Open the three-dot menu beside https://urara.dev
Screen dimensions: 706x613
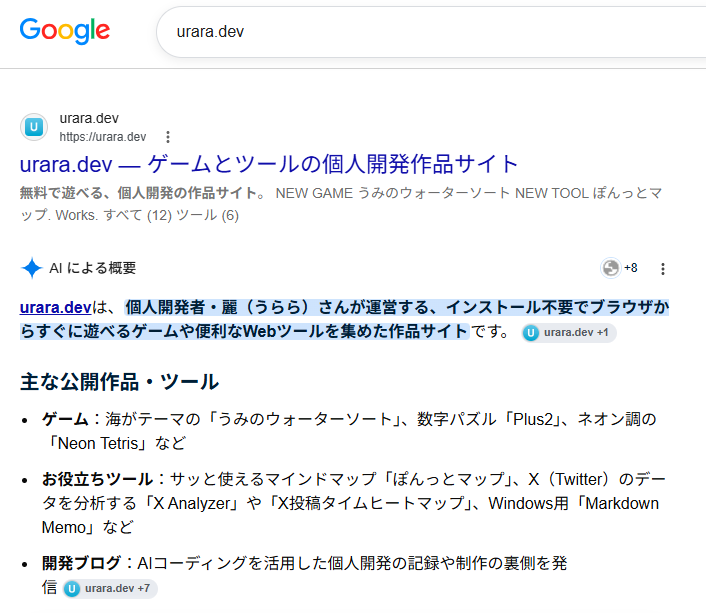coord(168,137)
